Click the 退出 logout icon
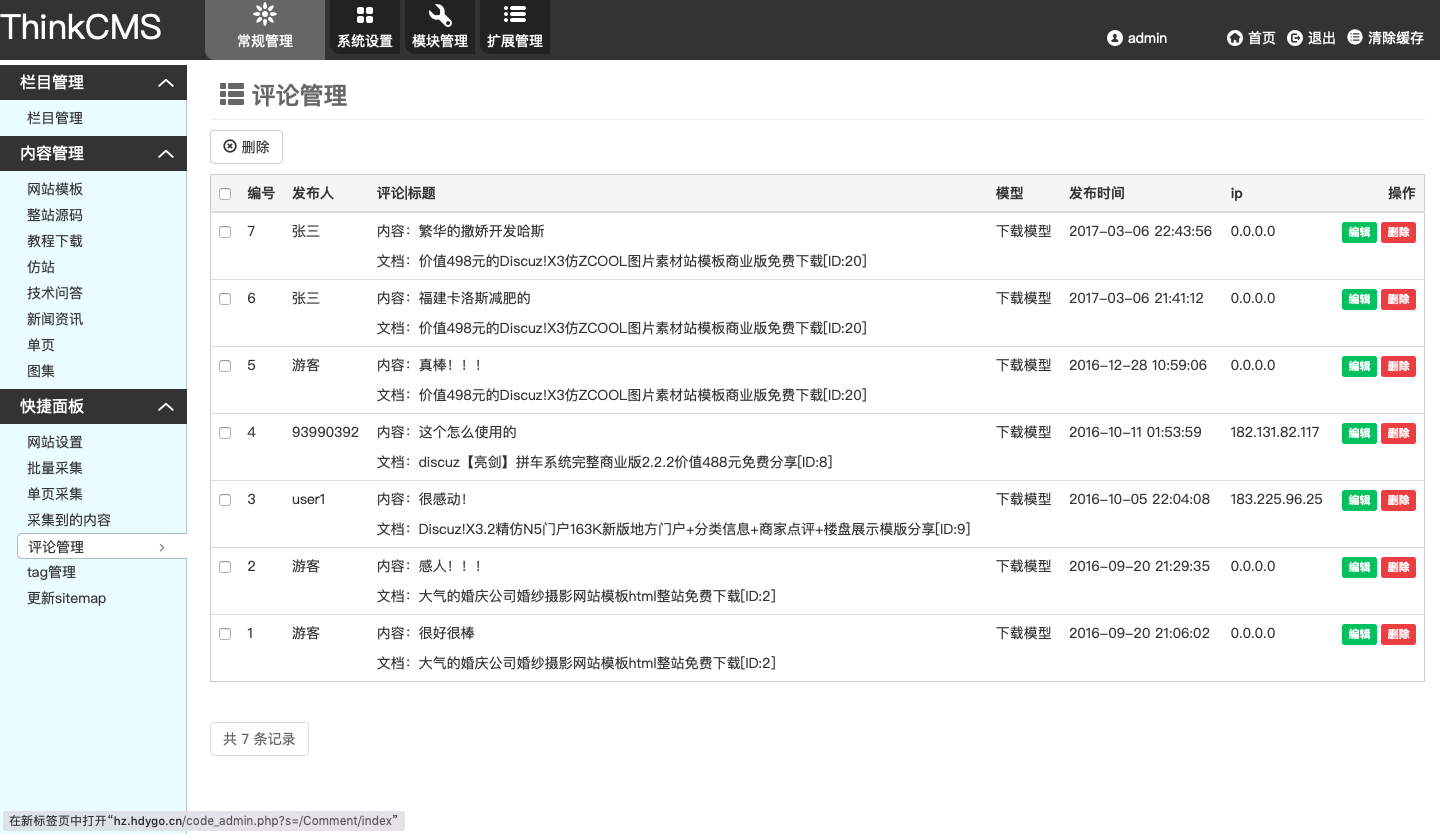 [x=1295, y=38]
